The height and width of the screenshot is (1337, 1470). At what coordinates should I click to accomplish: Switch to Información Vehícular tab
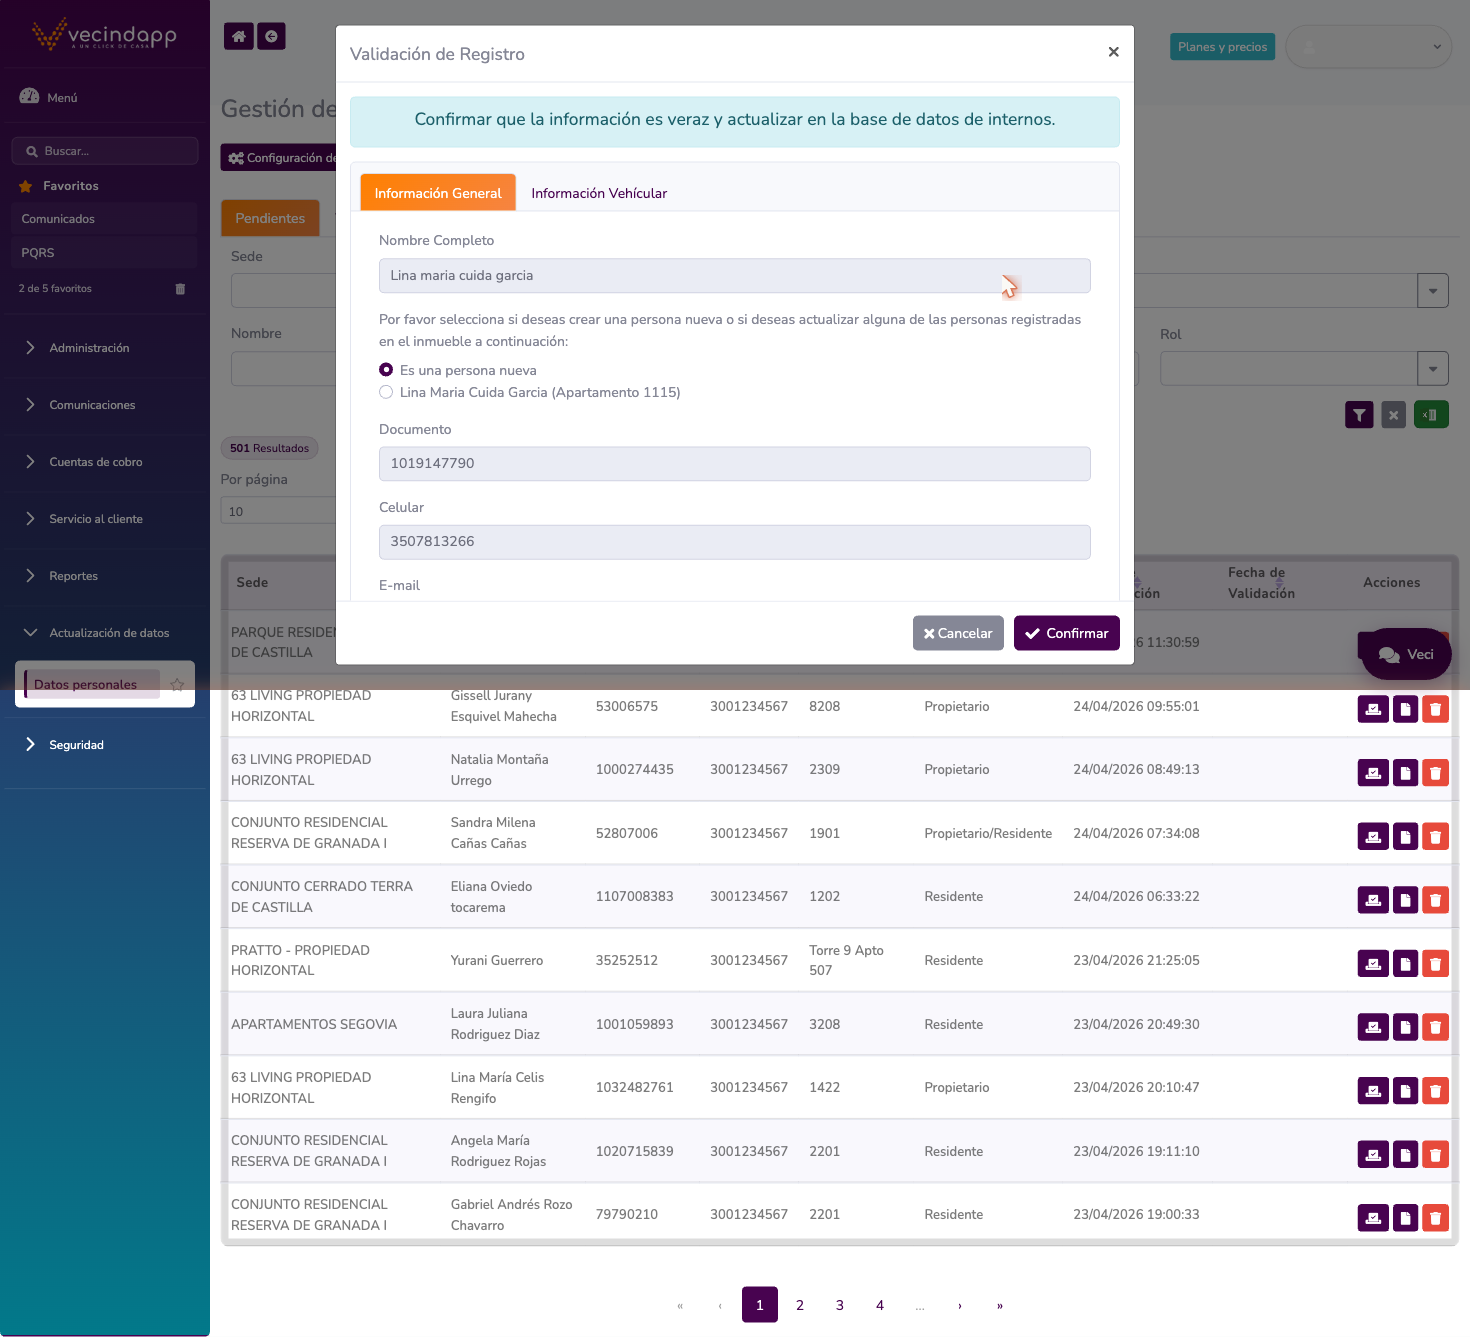(x=599, y=193)
